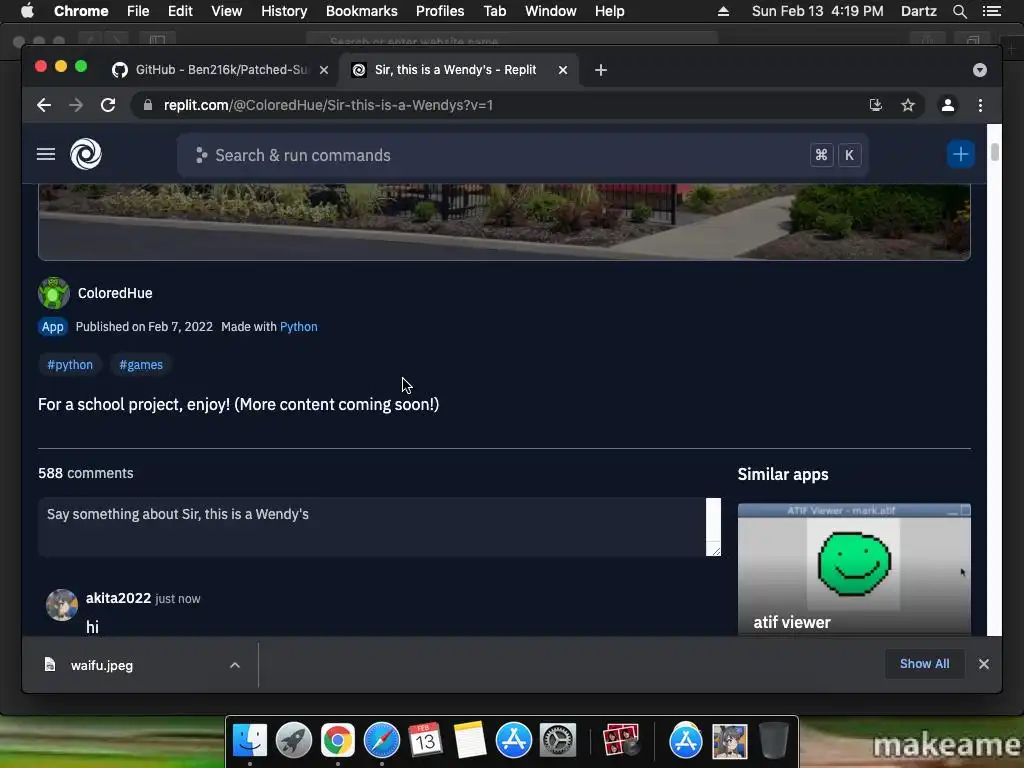The width and height of the screenshot is (1024, 768).
Task: Select the #games tag
Action: (141, 364)
